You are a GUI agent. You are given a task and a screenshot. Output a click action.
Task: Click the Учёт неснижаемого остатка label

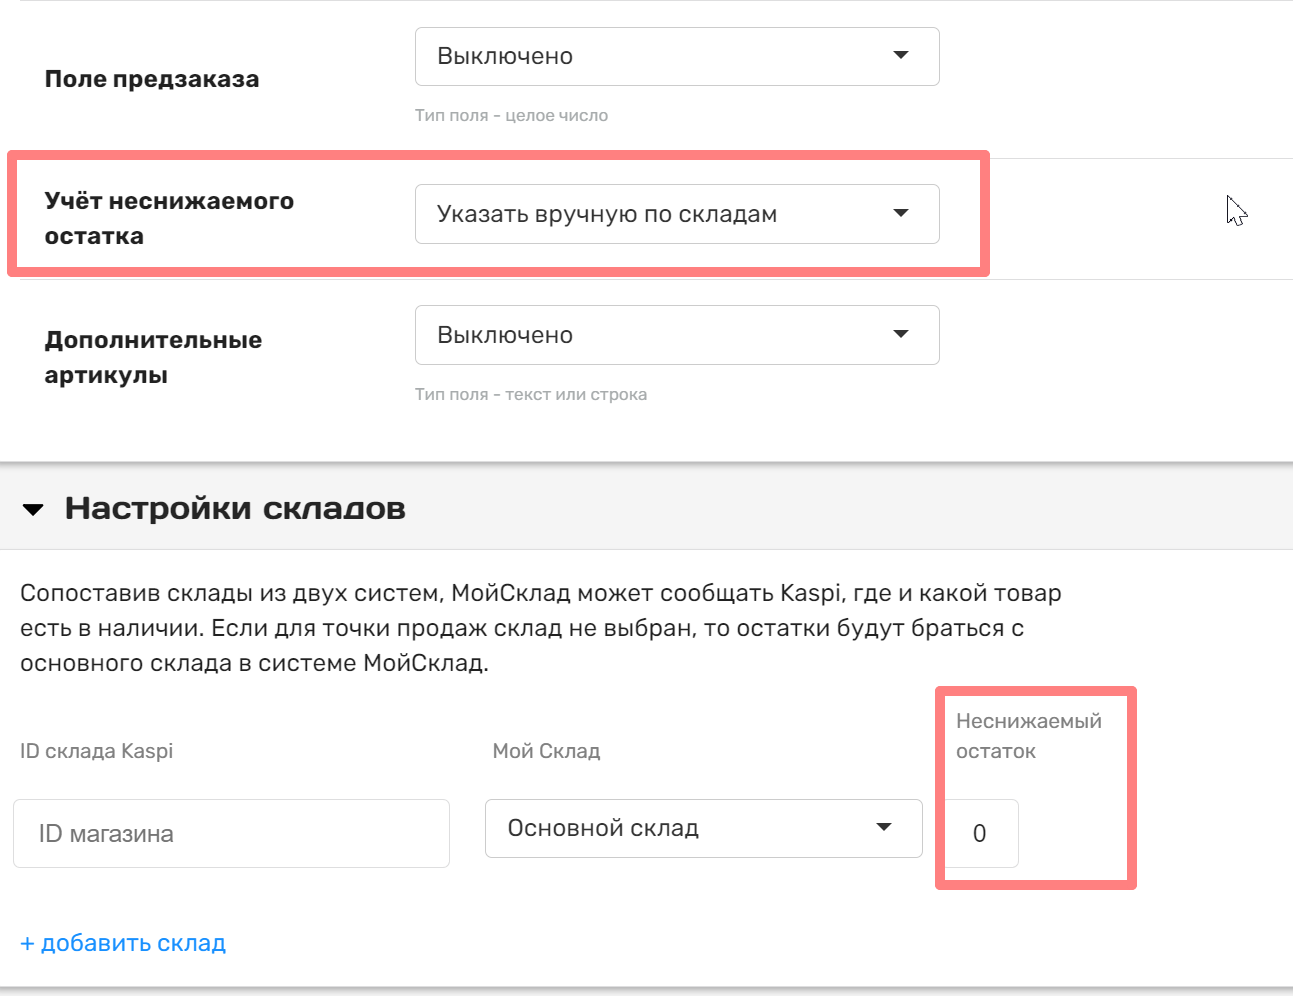click(x=169, y=218)
